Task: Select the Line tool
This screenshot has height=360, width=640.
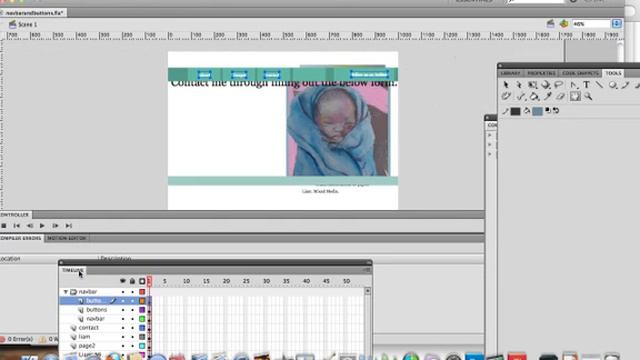Action: click(x=599, y=84)
